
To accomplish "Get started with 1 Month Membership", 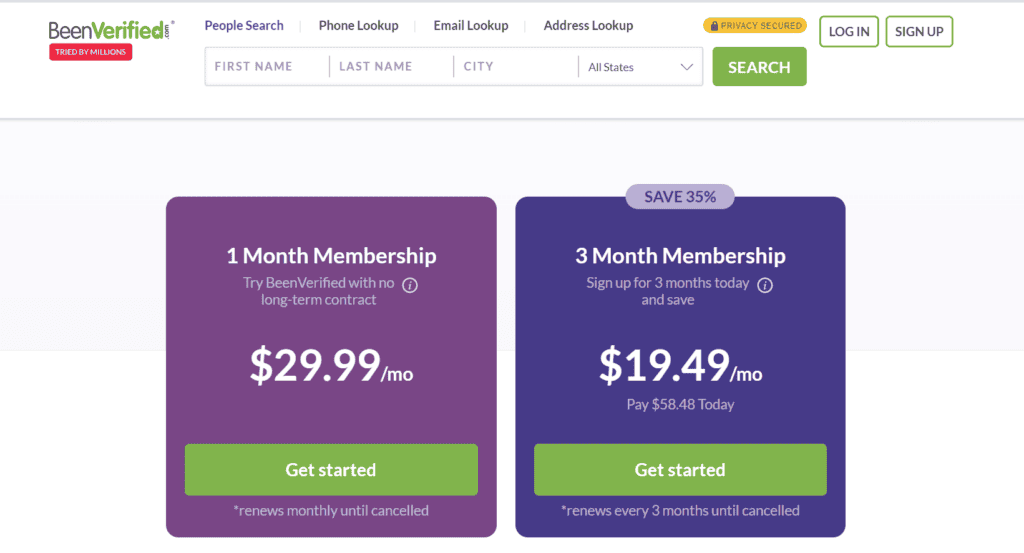I will pos(331,469).
